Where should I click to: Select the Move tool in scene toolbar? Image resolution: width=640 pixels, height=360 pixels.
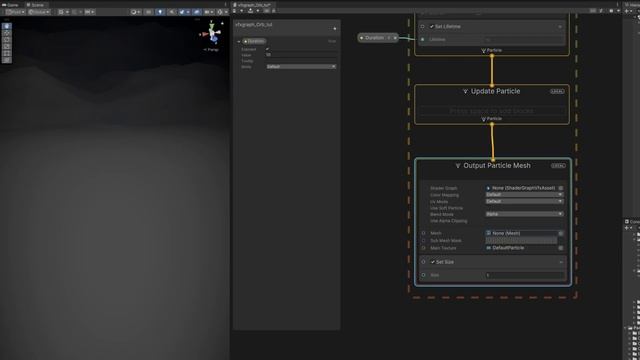click(7, 33)
